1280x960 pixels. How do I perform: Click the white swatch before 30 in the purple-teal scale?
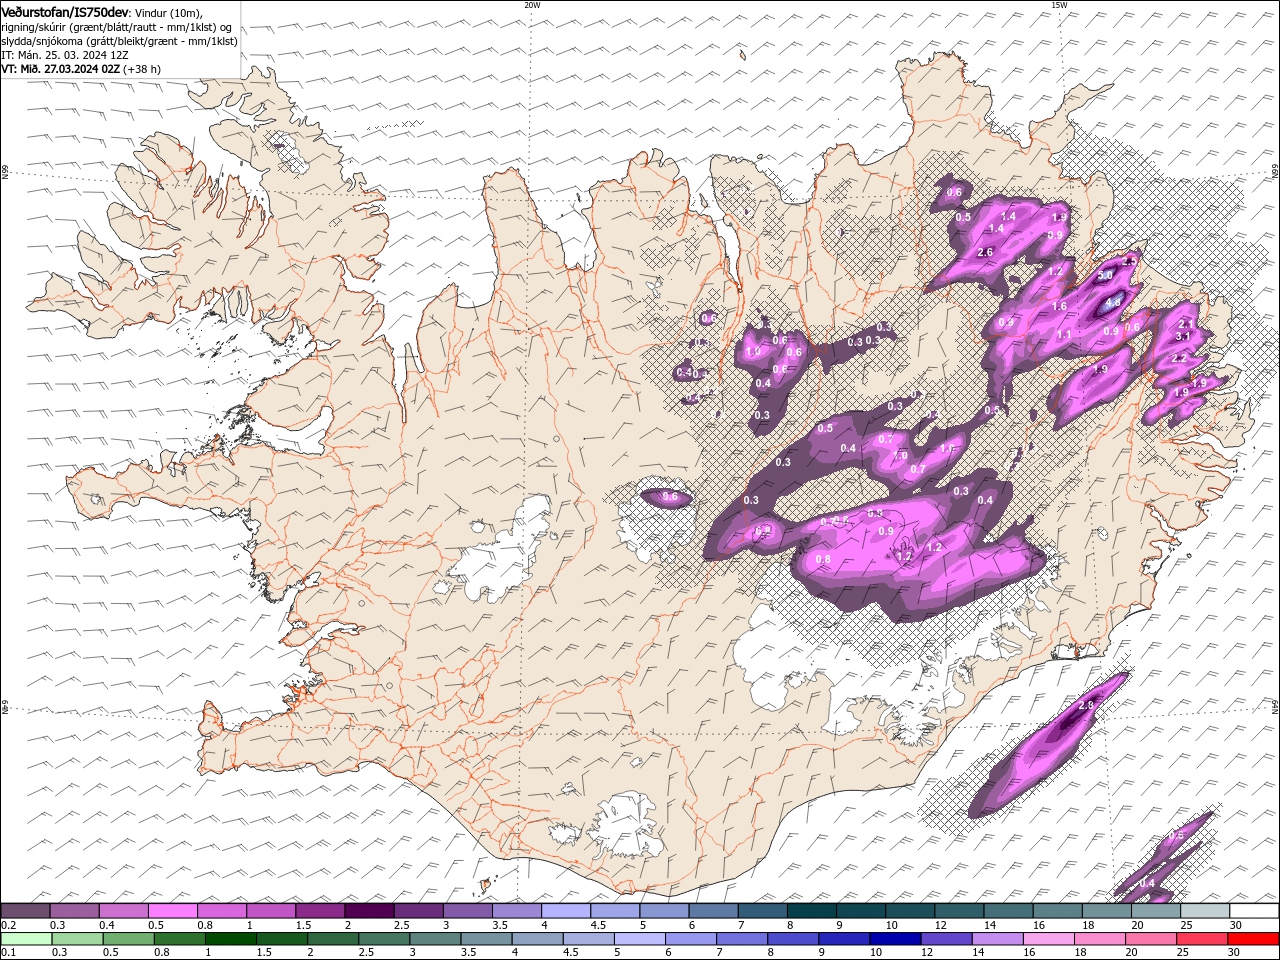[1254, 911]
